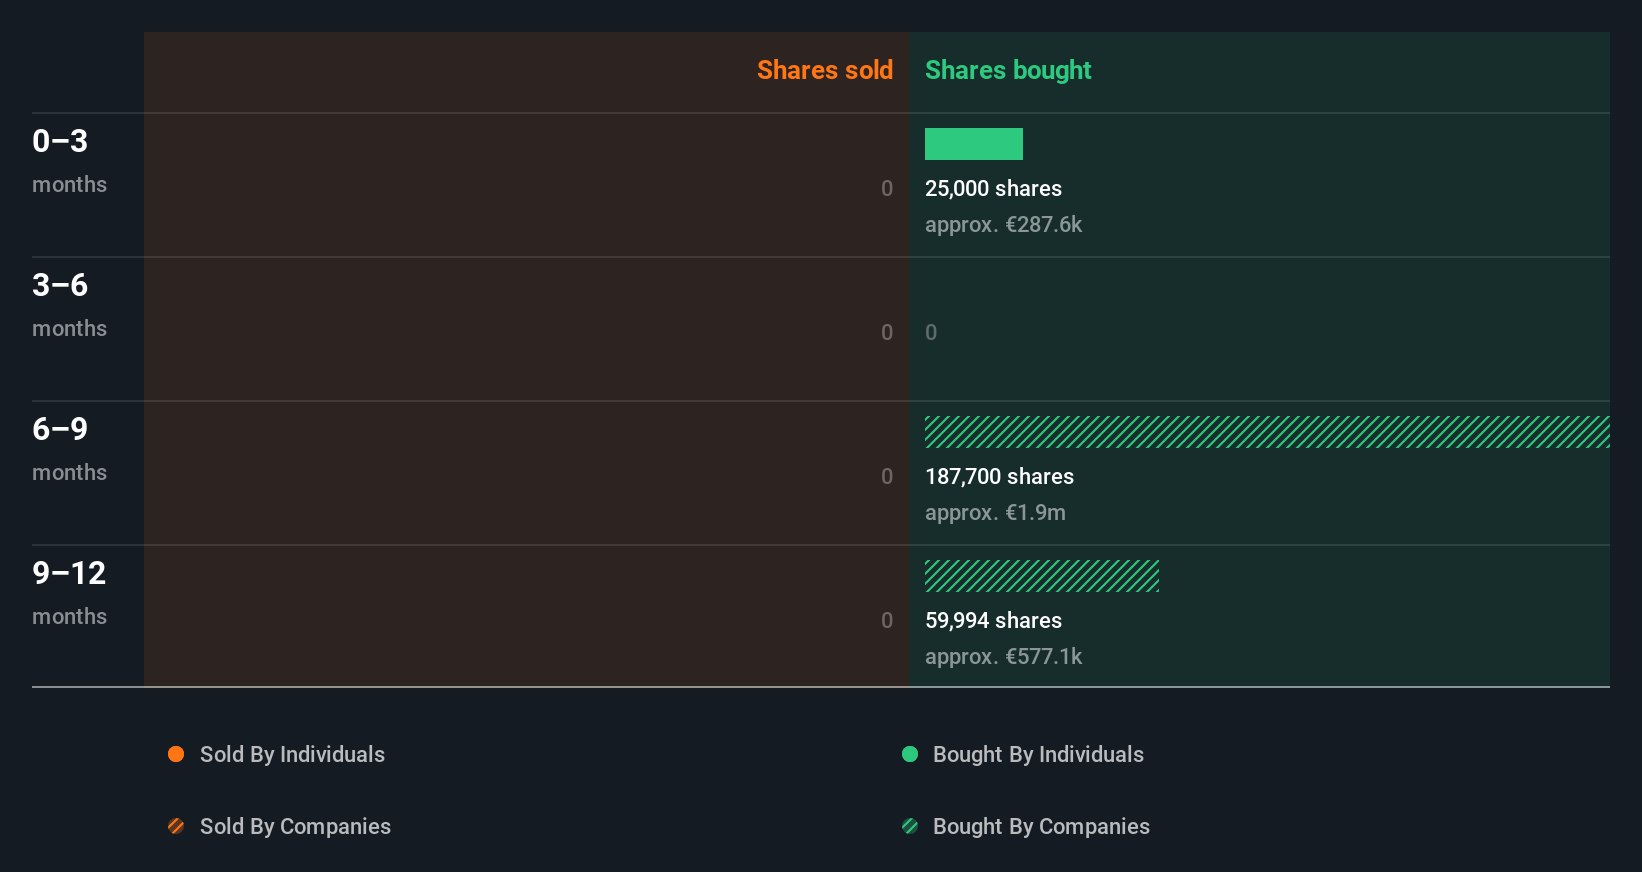Click the 187,700 shares value
Screen dimensions: 1642x872
999,476
